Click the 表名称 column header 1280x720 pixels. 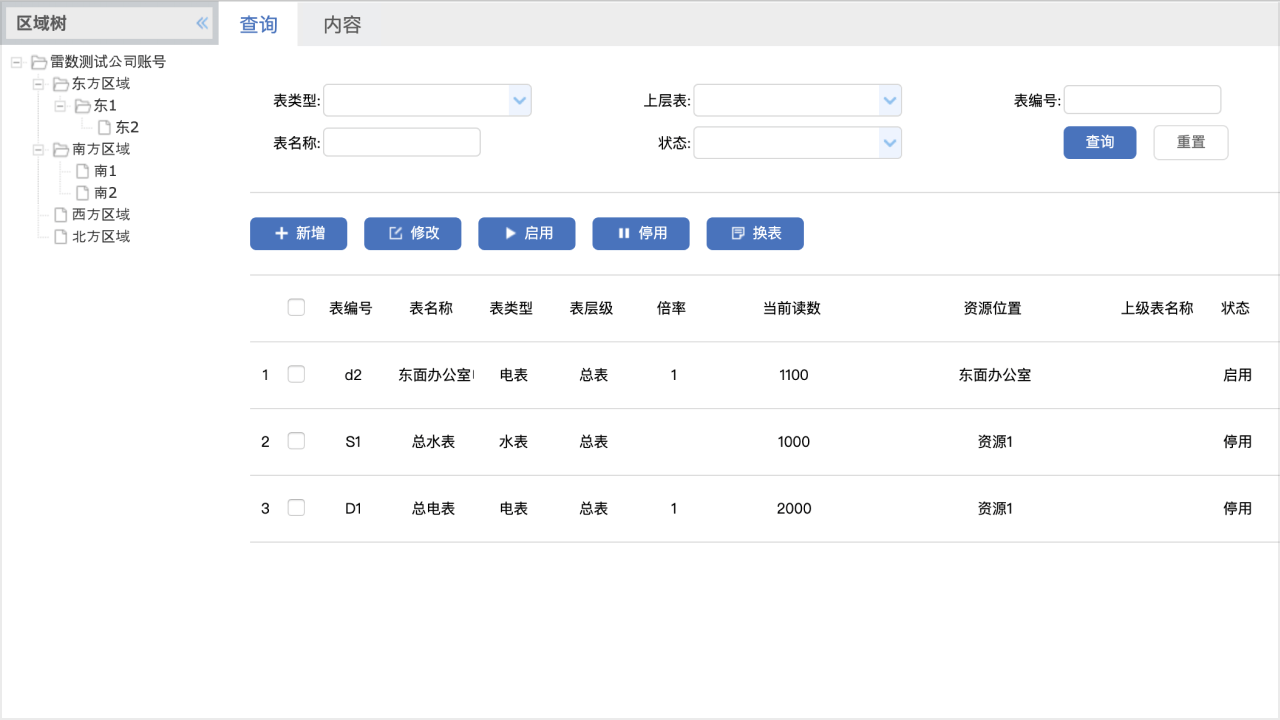tap(431, 308)
